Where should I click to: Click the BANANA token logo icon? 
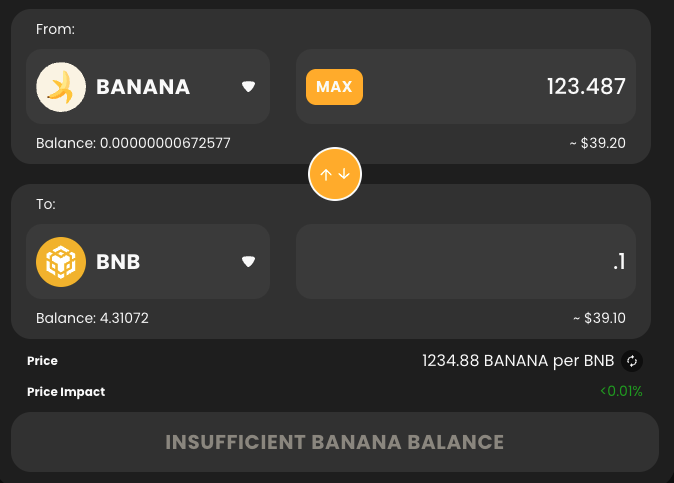tap(61, 87)
